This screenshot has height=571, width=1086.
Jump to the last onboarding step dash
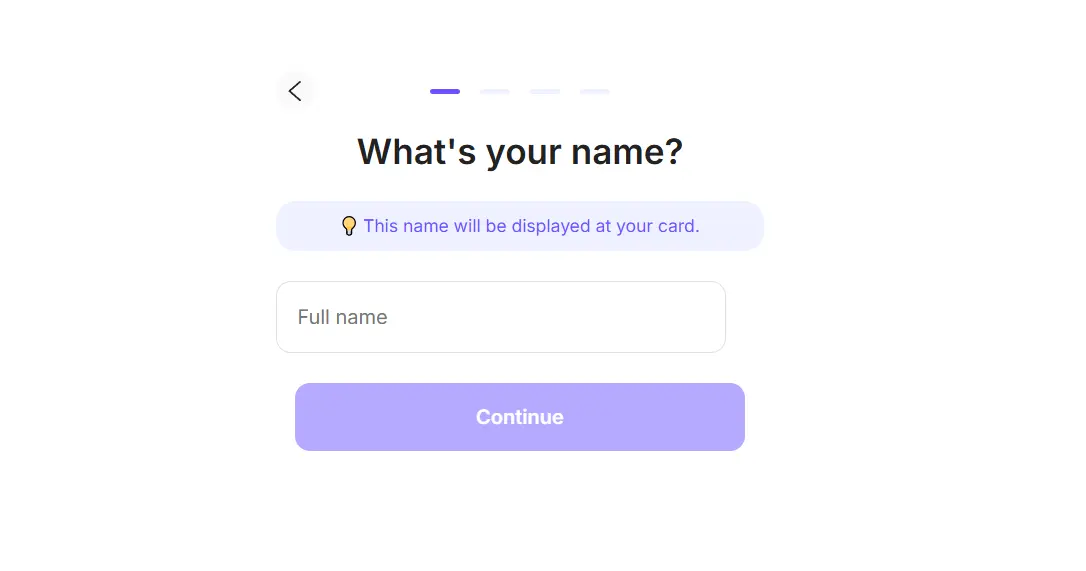tap(594, 91)
